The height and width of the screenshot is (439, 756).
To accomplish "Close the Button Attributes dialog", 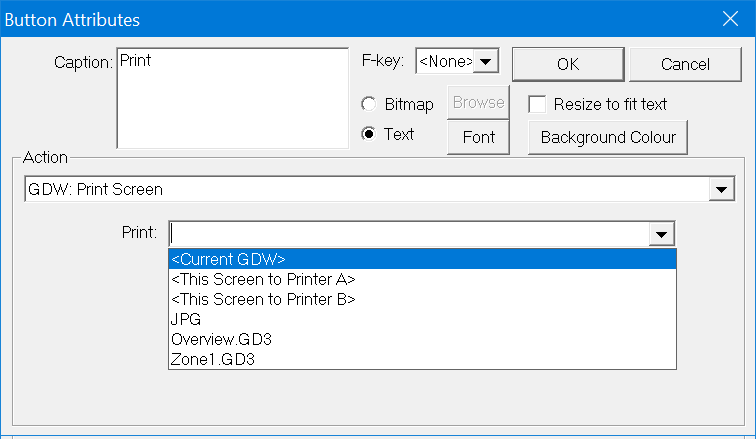I will 729,19.
